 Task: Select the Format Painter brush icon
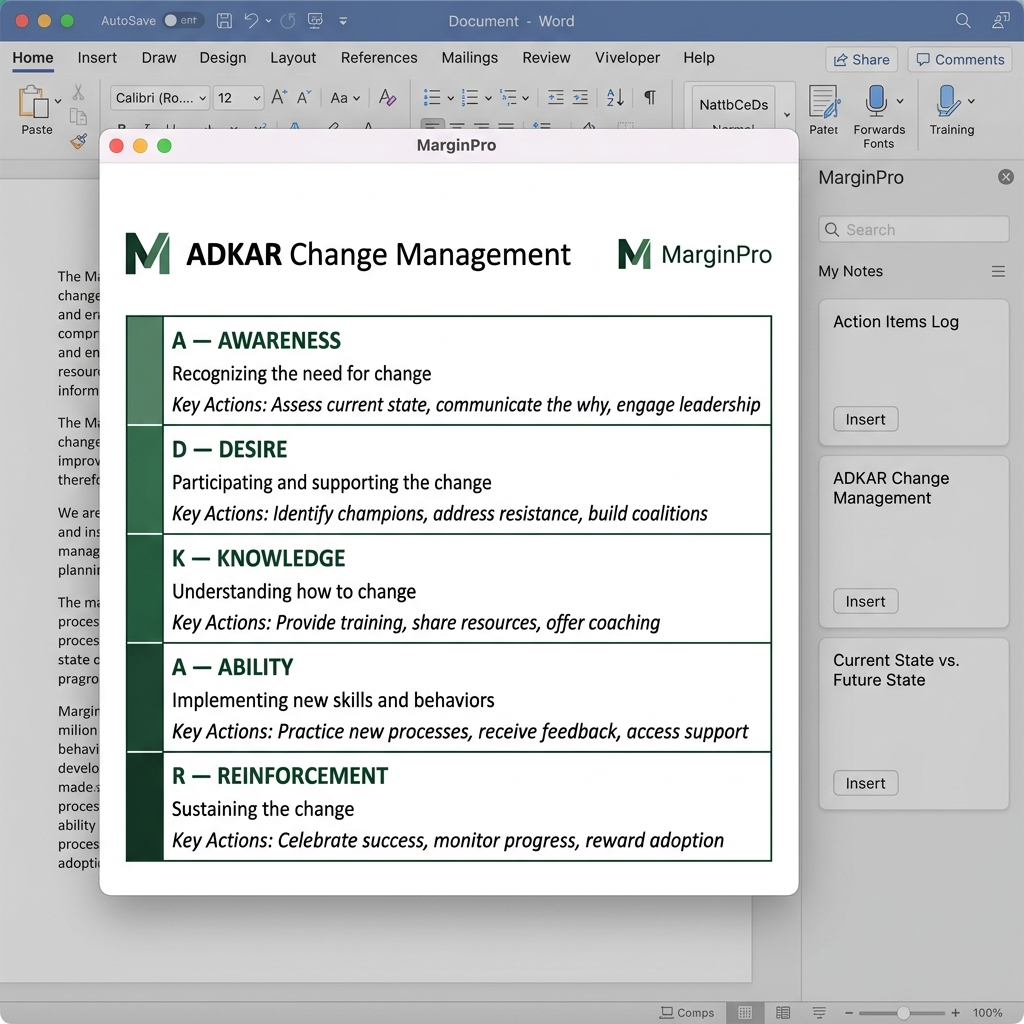click(78, 141)
